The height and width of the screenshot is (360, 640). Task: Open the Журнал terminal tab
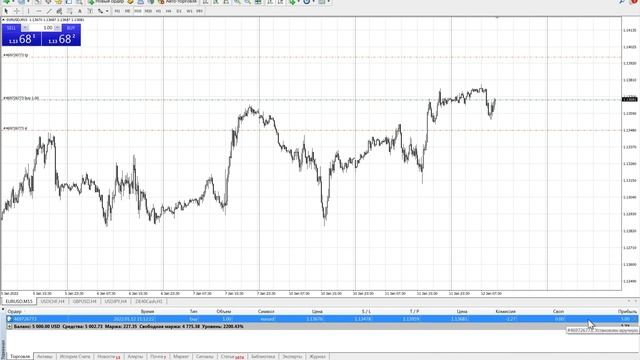coord(317,356)
